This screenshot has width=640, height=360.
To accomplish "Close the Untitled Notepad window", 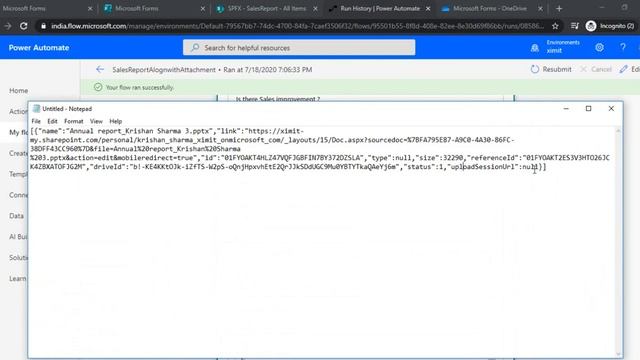I will (x=611, y=109).
